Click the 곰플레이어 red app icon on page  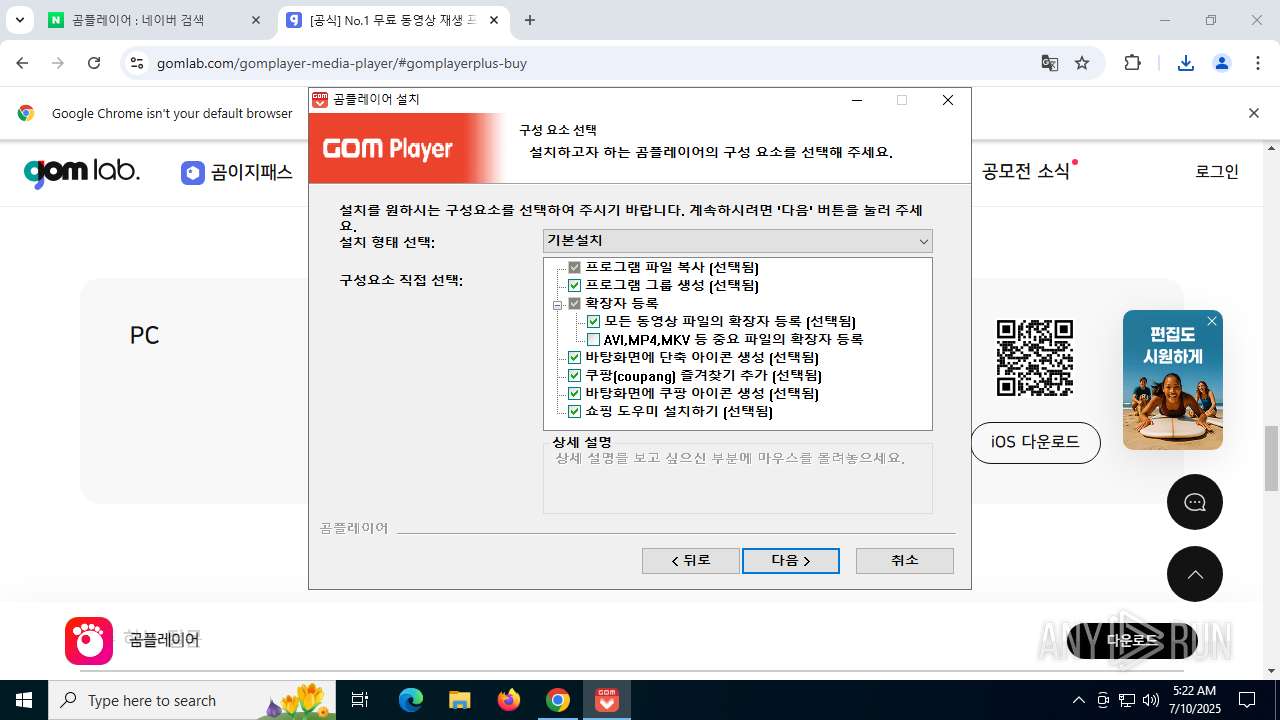89,641
